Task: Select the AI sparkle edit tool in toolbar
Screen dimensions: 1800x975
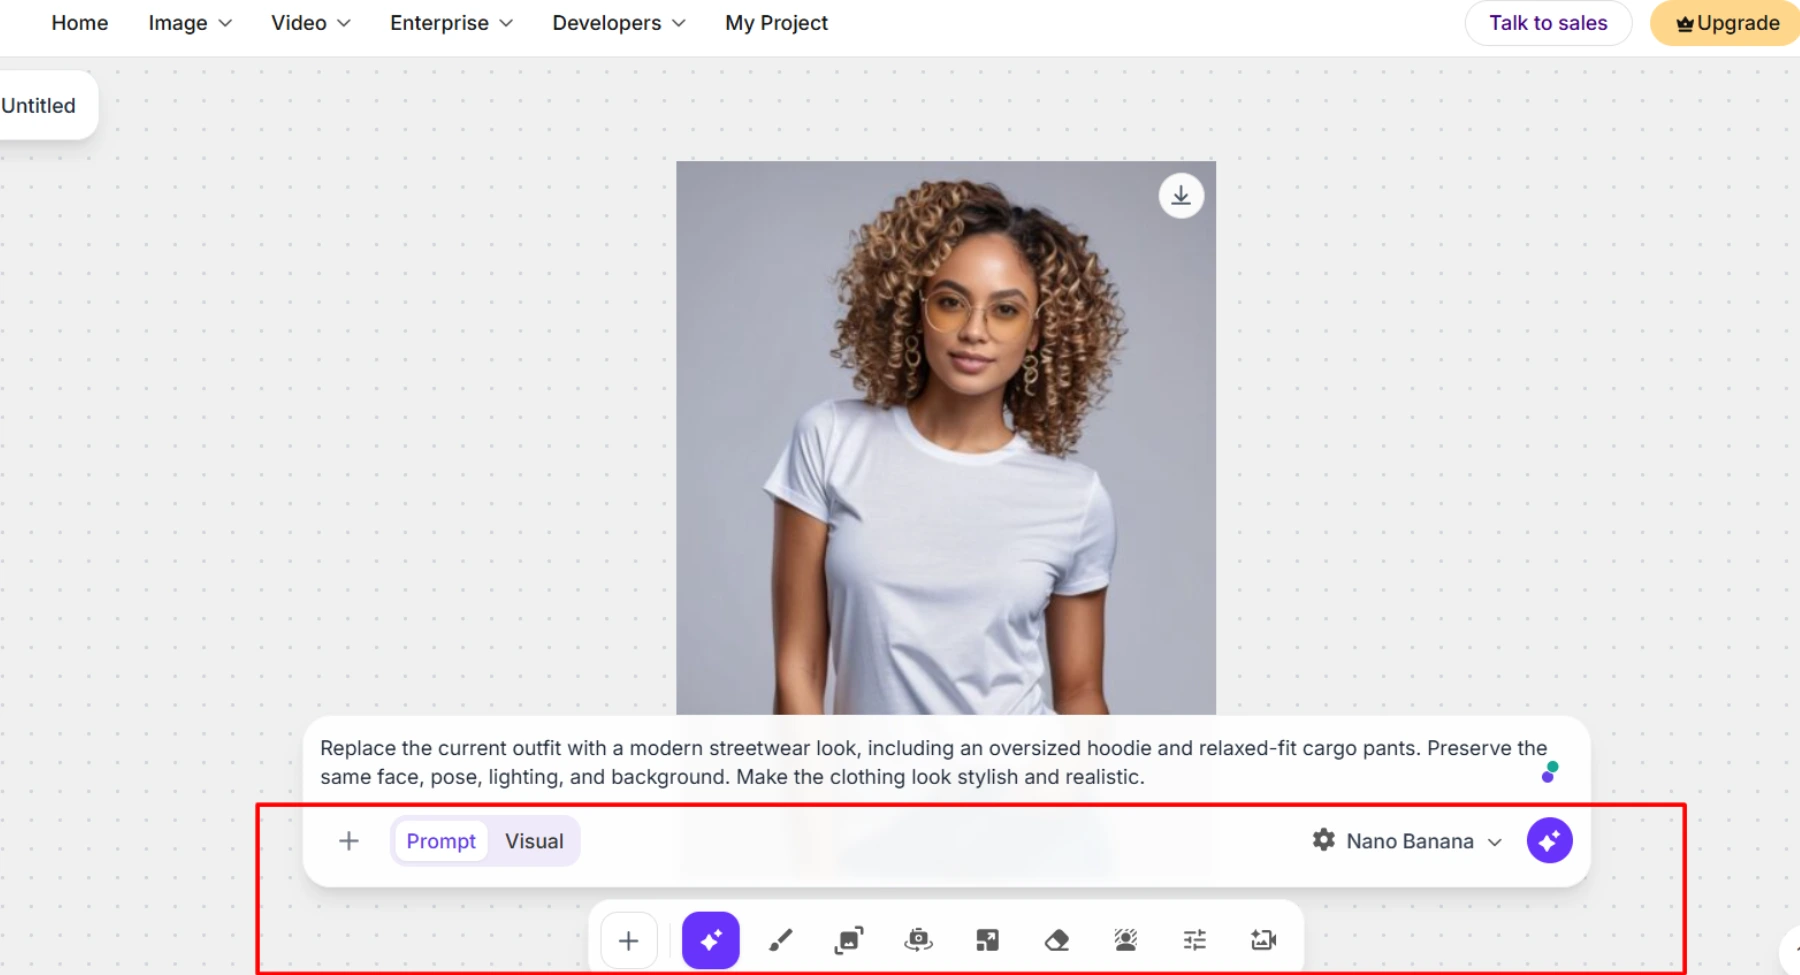Action: point(711,940)
